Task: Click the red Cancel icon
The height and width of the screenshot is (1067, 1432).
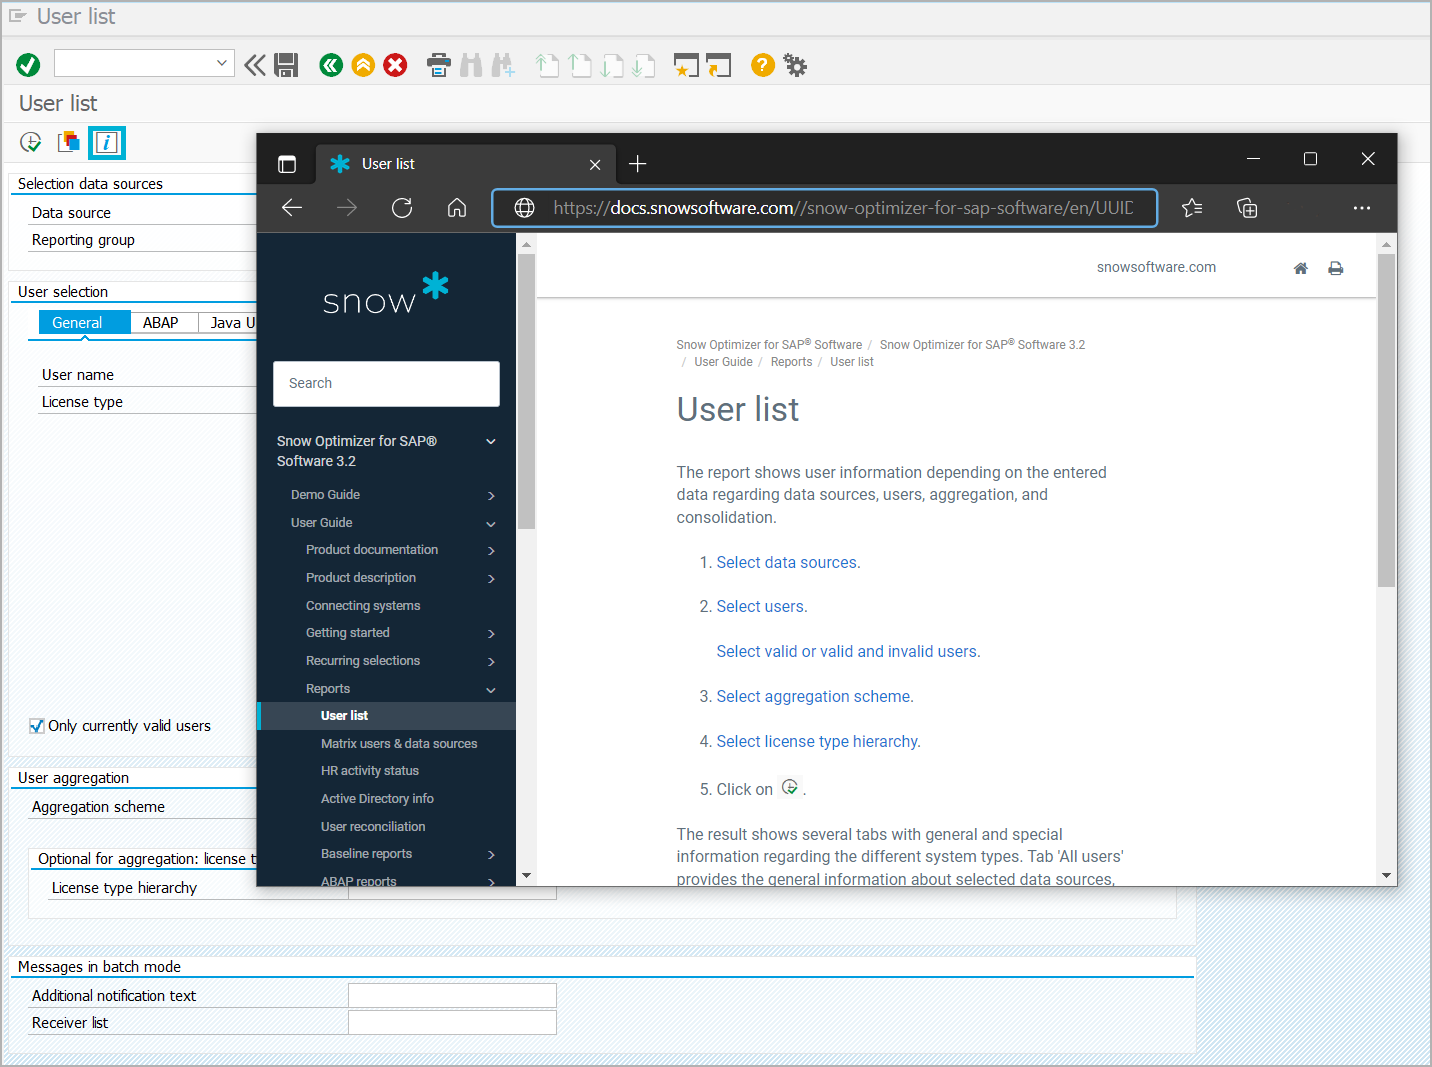Action: click(x=396, y=65)
